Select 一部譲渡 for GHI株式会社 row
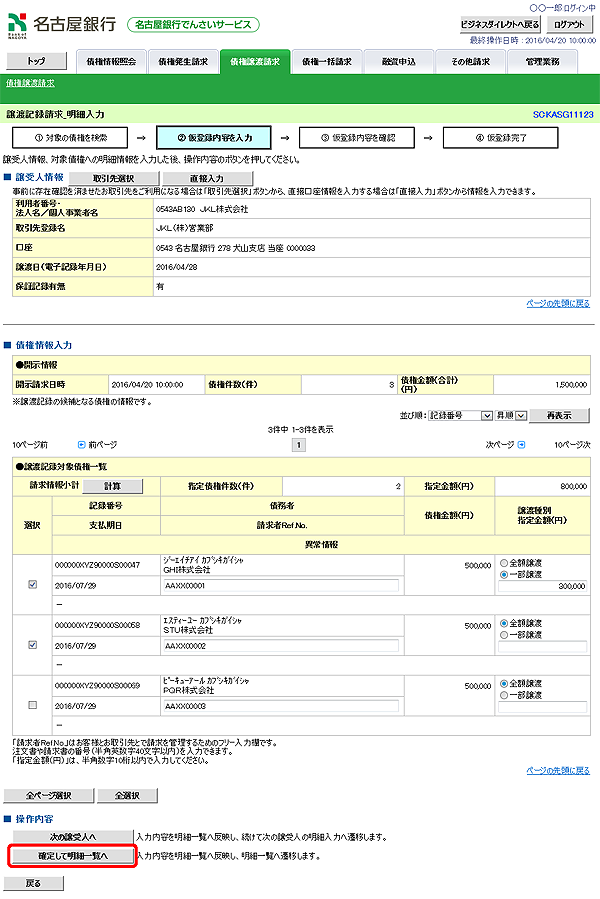Screen dimensions: 600x899 tap(504, 574)
